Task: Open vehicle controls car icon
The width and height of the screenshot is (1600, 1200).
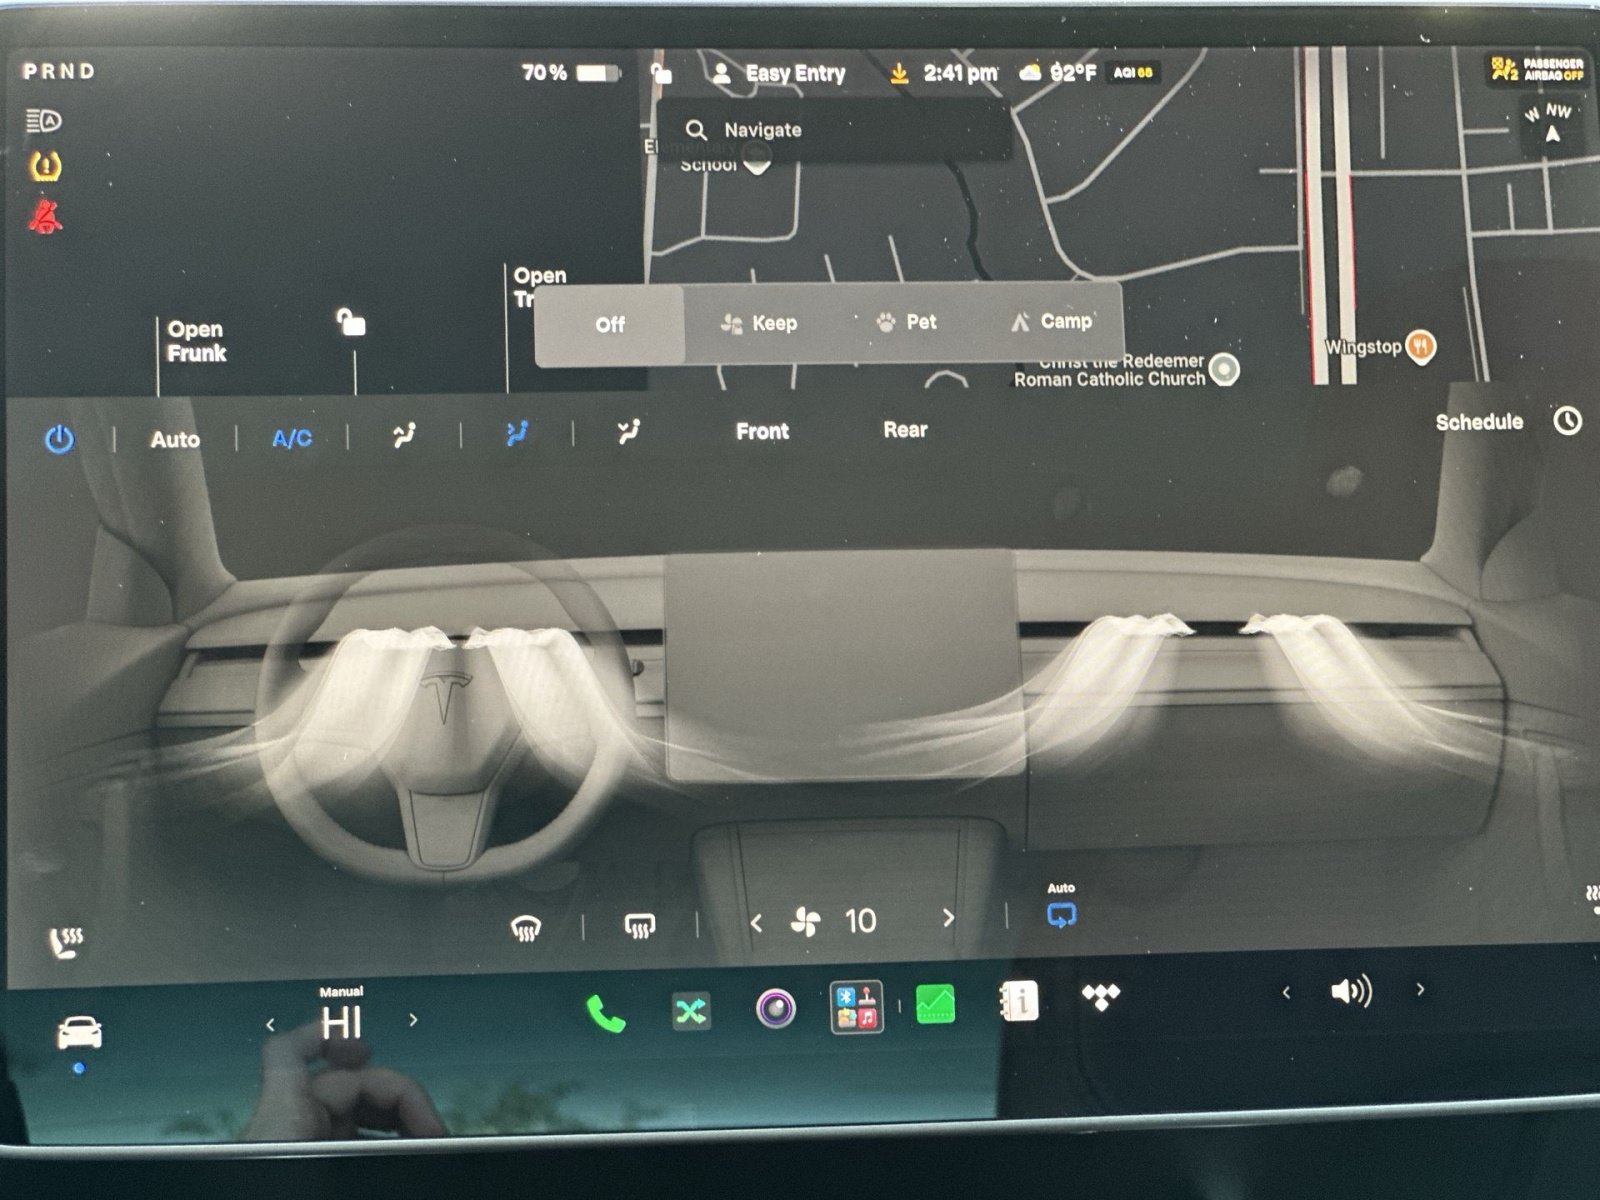Action: pos(79,1032)
